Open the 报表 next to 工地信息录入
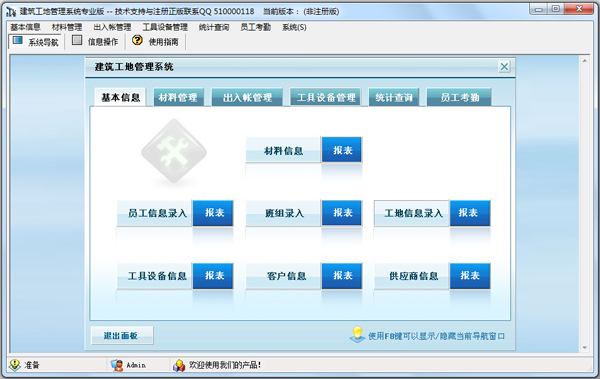Screen dimensions: 600x379 tap(470, 213)
